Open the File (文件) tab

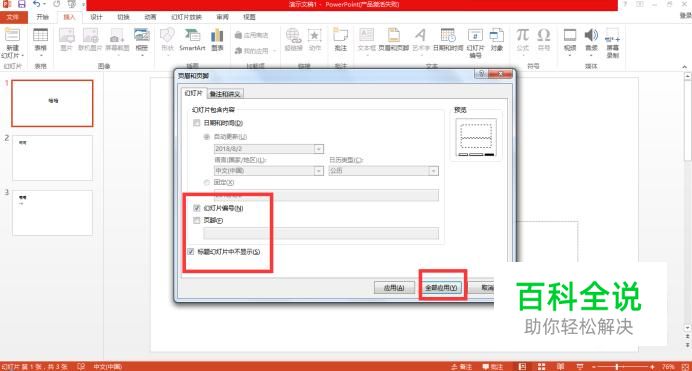[x=13, y=17]
